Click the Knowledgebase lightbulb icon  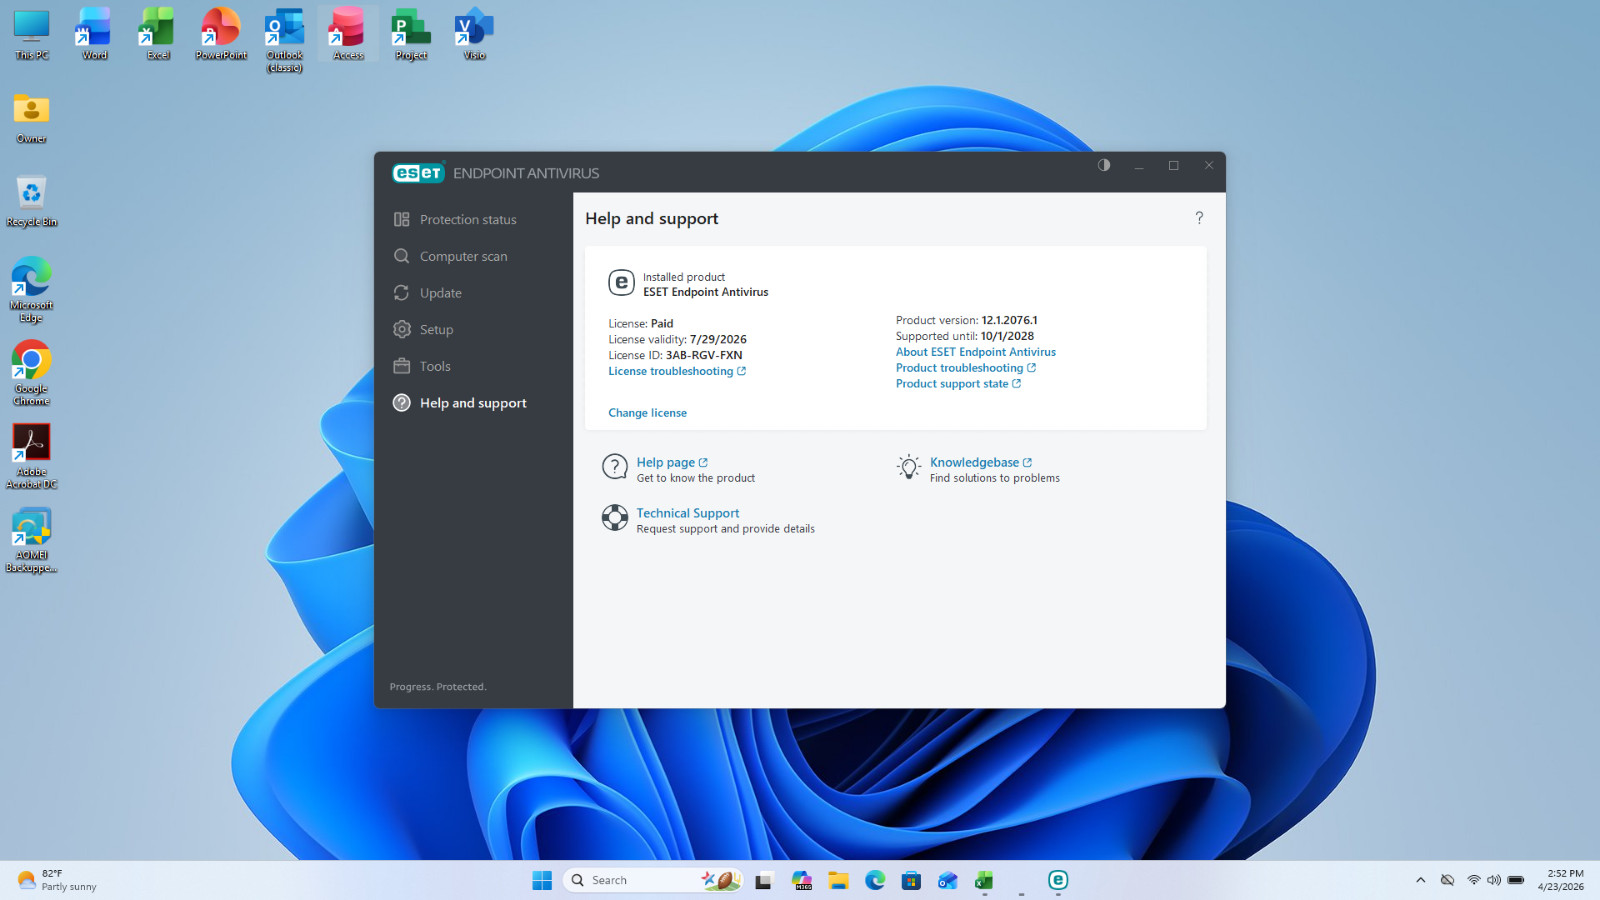909,467
